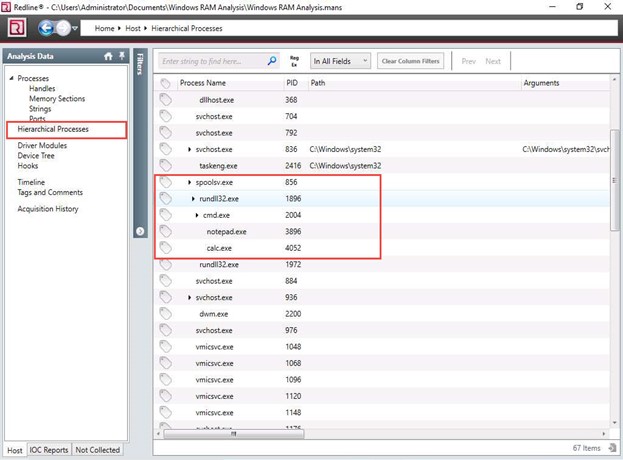The height and width of the screenshot is (460, 623).
Task: Collapse the Processes tree node
Action: (11, 78)
